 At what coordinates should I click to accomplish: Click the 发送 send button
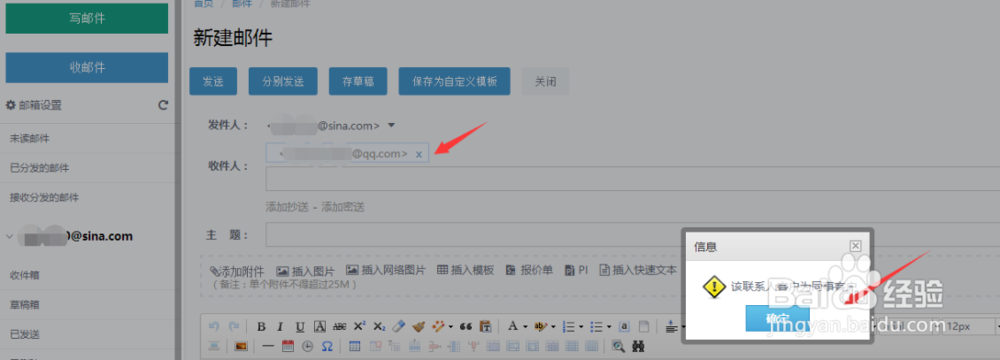(x=213, y=81)
